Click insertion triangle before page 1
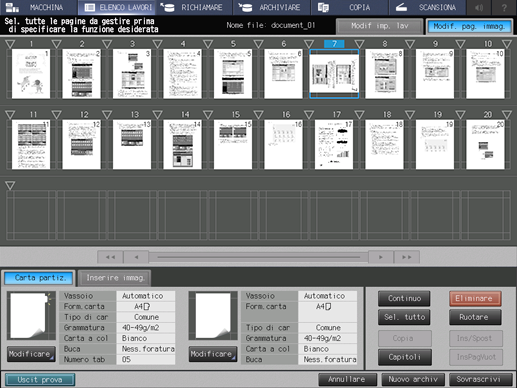 coord(10,44)
